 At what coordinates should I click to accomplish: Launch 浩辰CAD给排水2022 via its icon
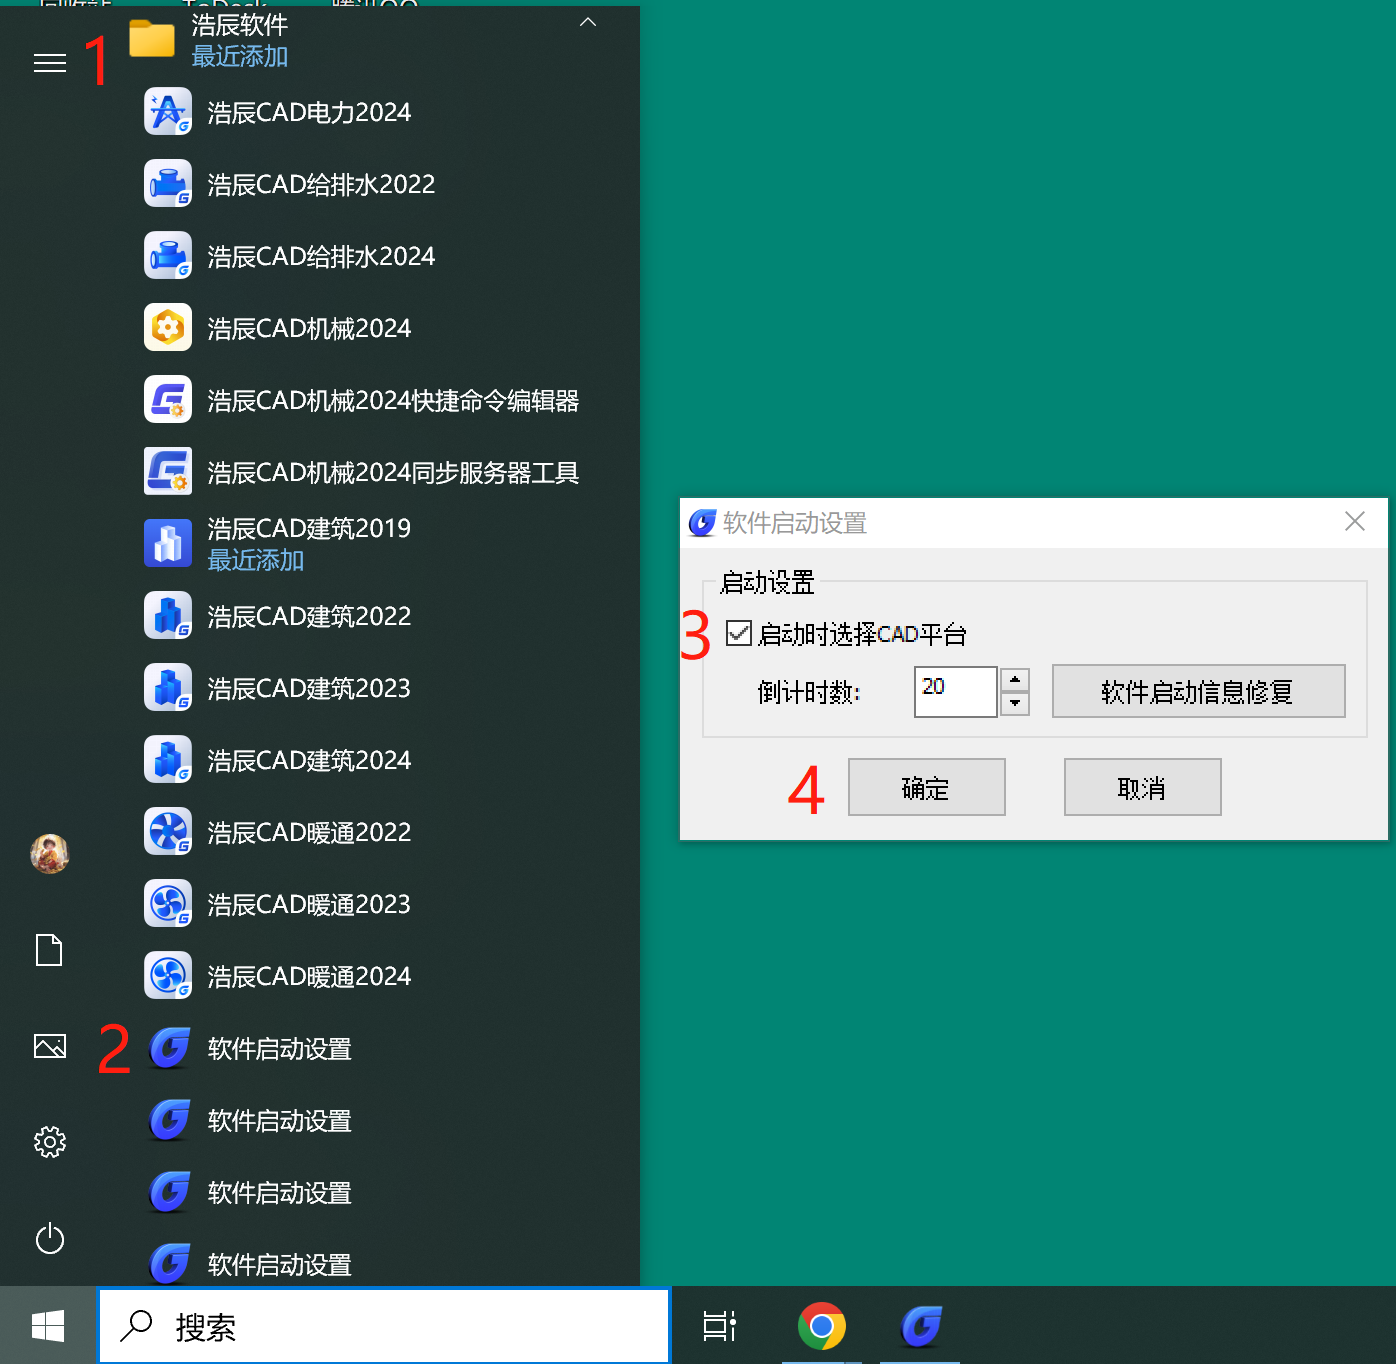point(168,184)
